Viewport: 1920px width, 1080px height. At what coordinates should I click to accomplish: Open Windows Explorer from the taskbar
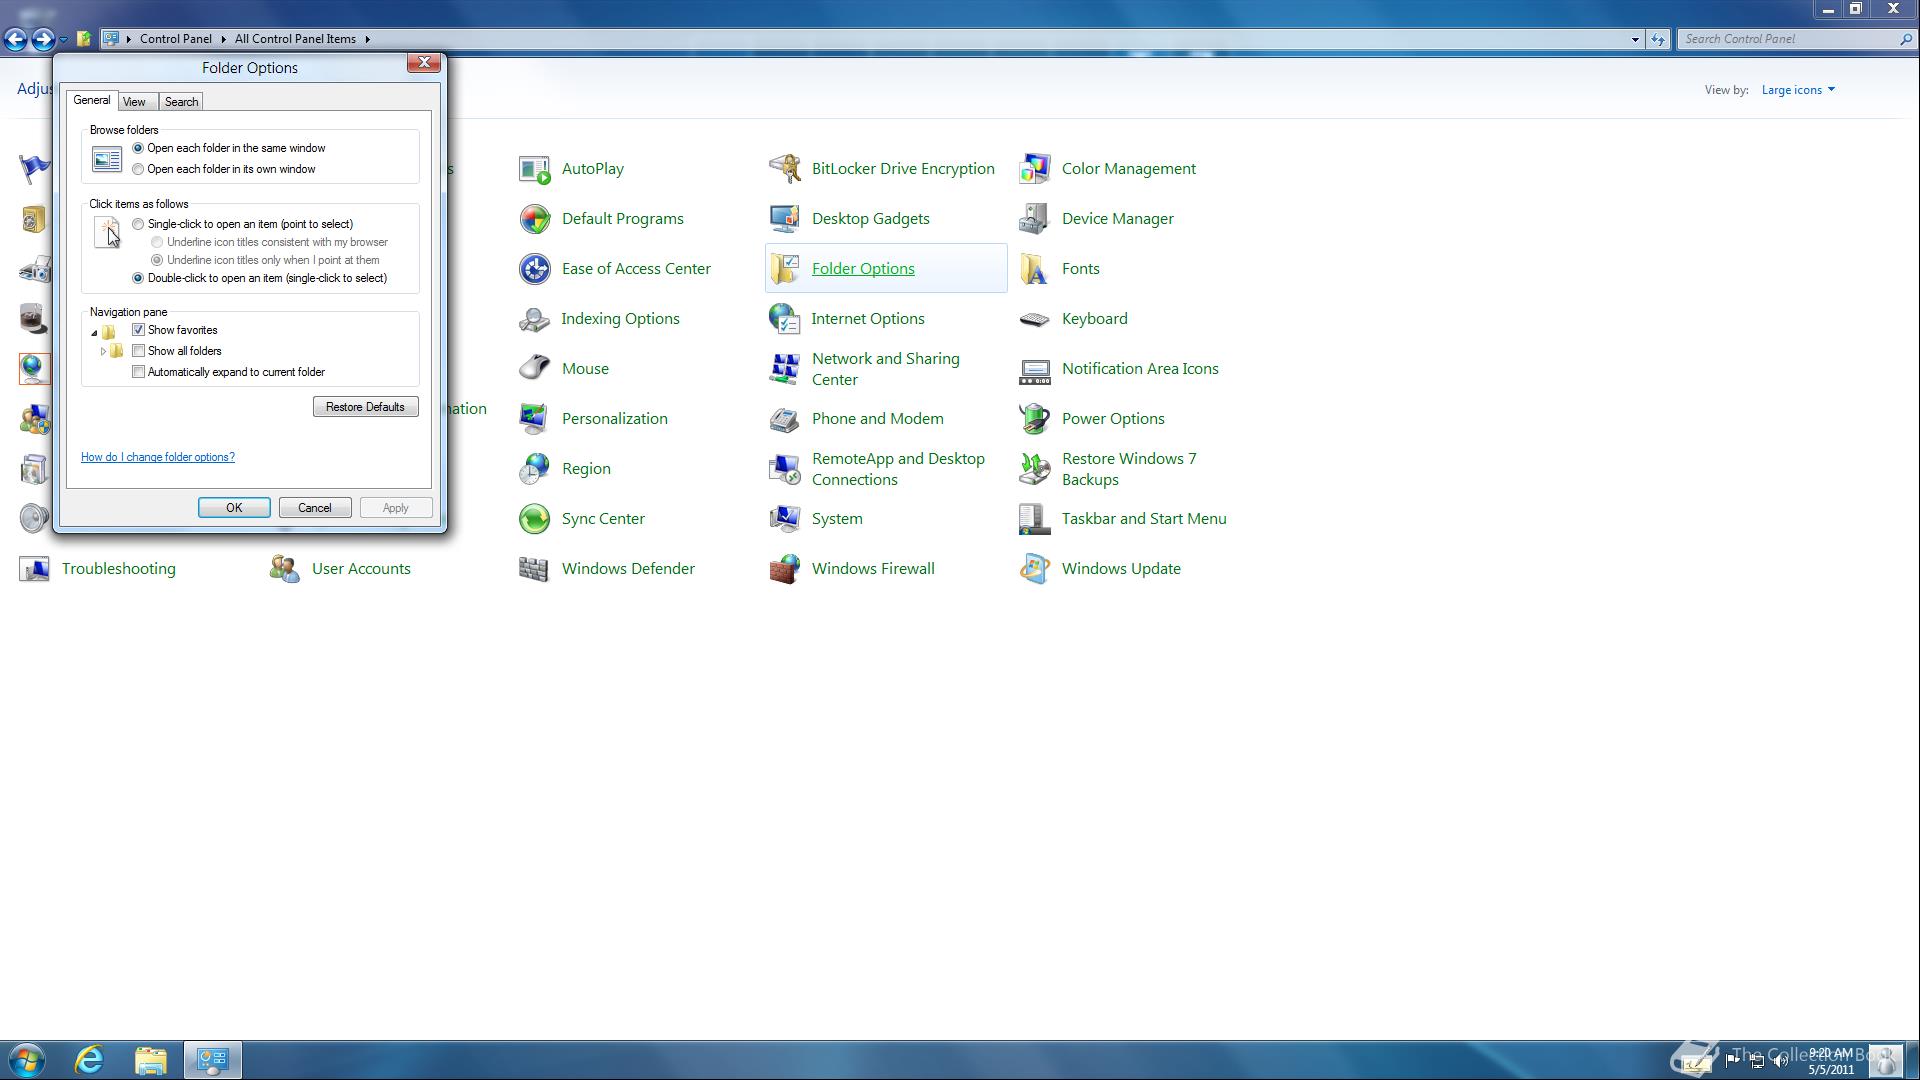click(151, 1060)
